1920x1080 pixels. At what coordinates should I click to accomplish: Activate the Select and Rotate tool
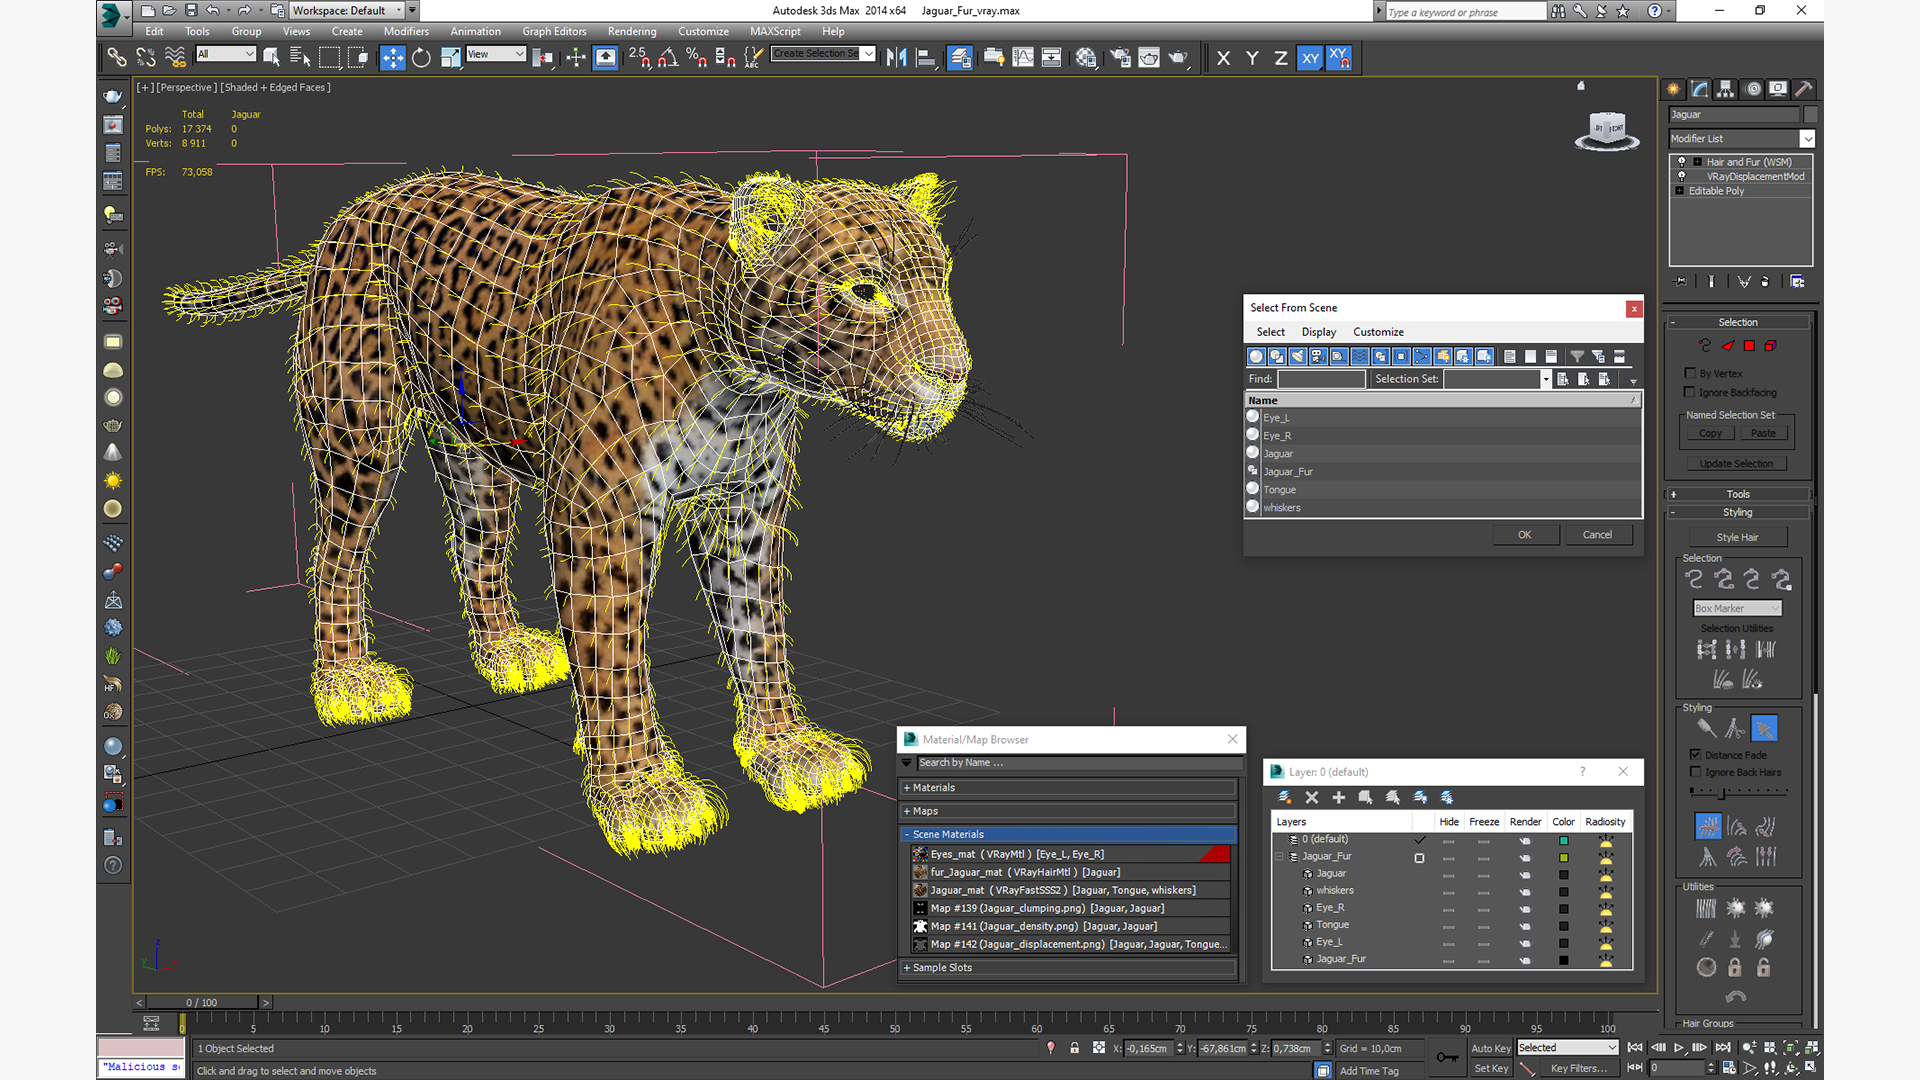(x=421, y=58)
